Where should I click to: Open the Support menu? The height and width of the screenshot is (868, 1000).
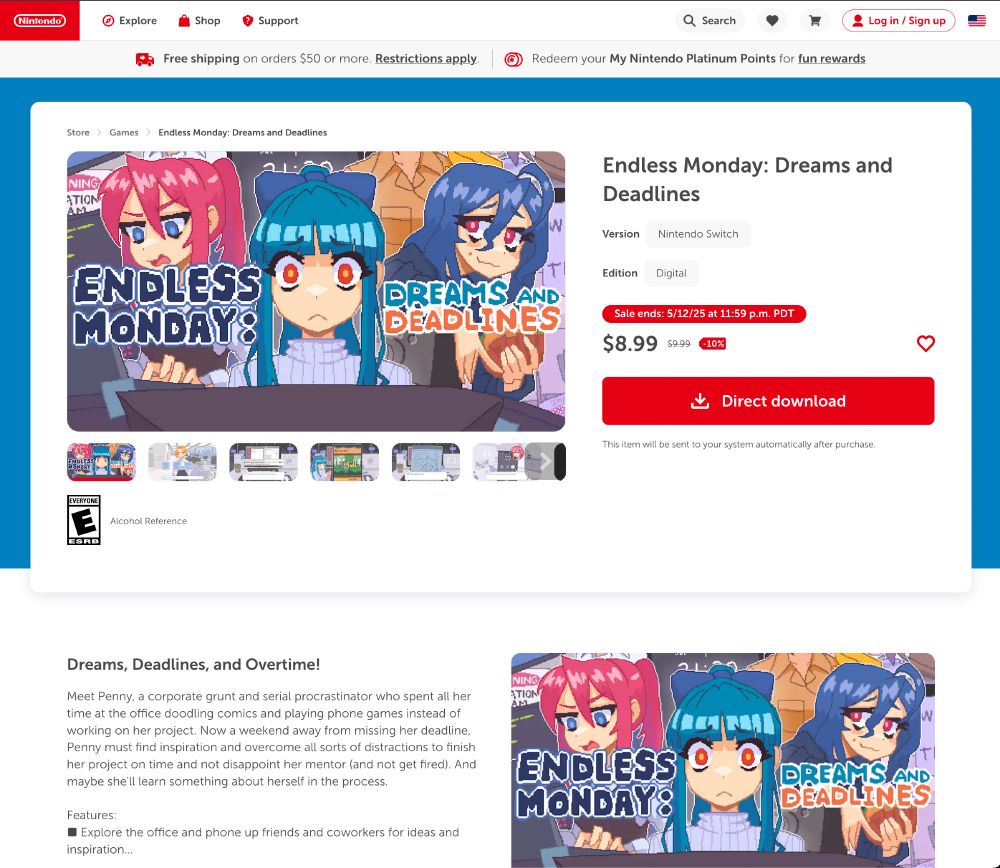click(x=270, y=20)
